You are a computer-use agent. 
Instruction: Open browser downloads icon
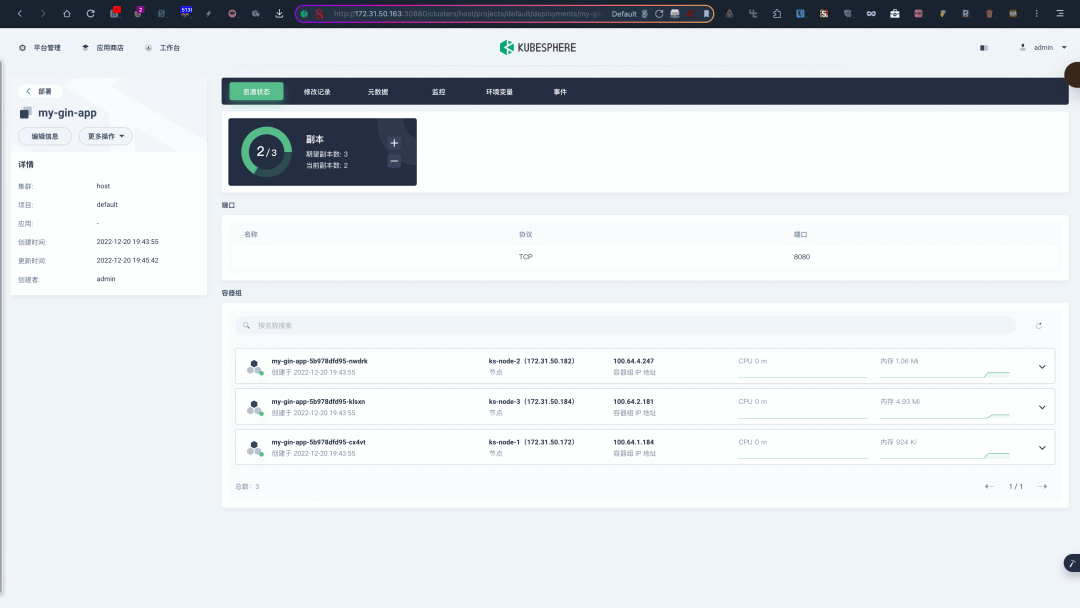pyautogui.click(x=279, y=13)
